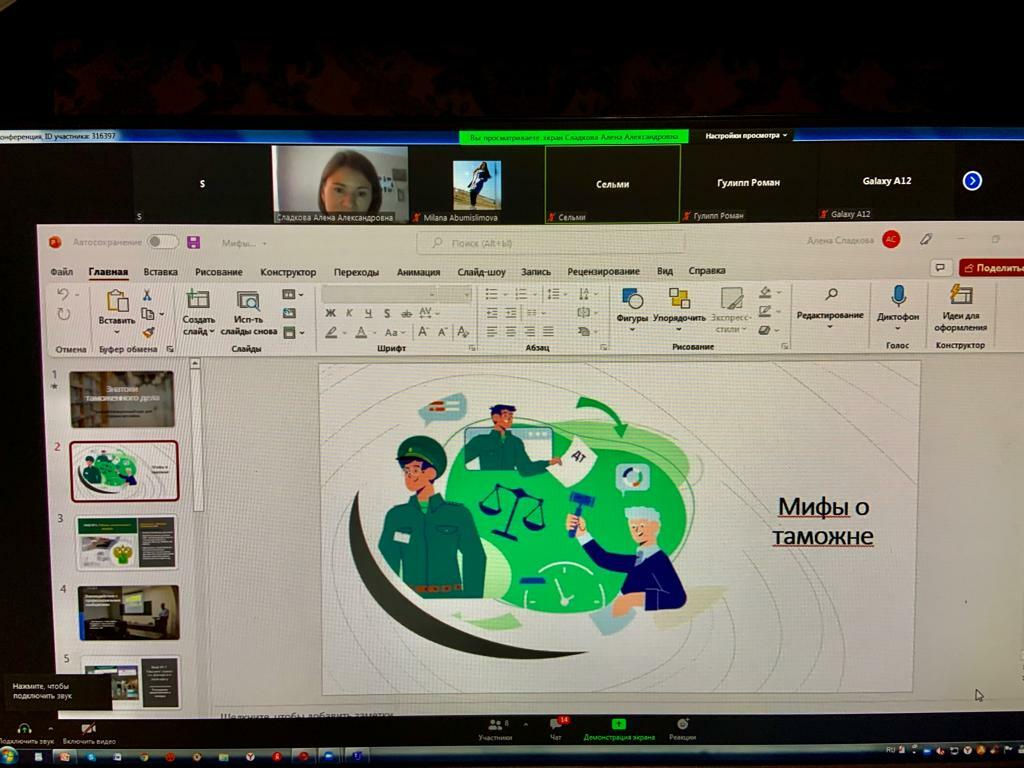
Task: Click the Redo arrow icon
Action: [63, 314]
